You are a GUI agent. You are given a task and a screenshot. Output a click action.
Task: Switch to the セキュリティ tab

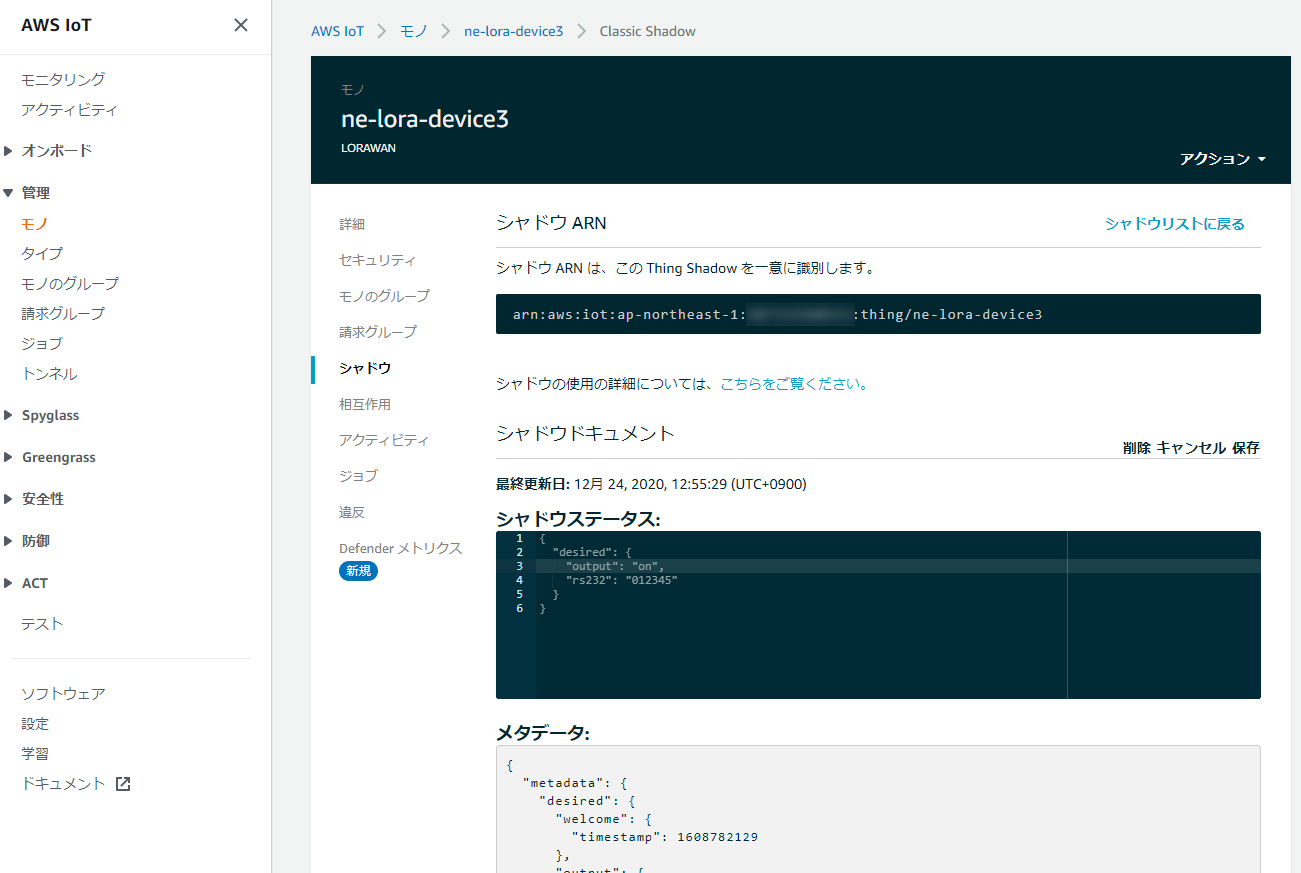[x=377, y=260]
